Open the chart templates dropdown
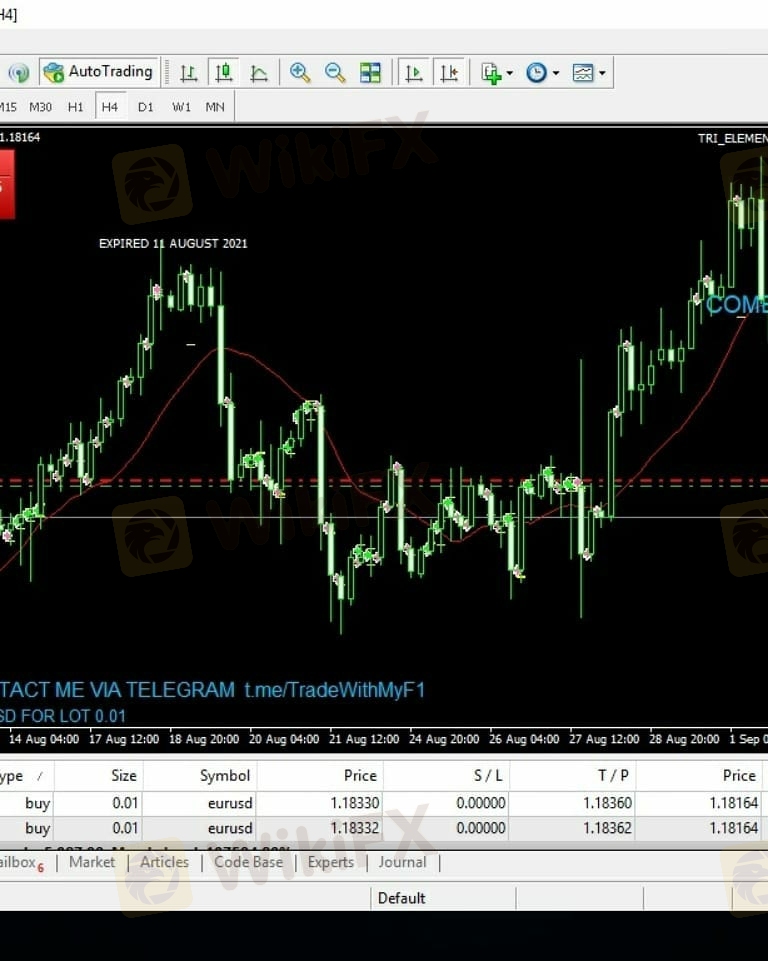This screenshot has width=768, height=961. [x=588, y=72]
